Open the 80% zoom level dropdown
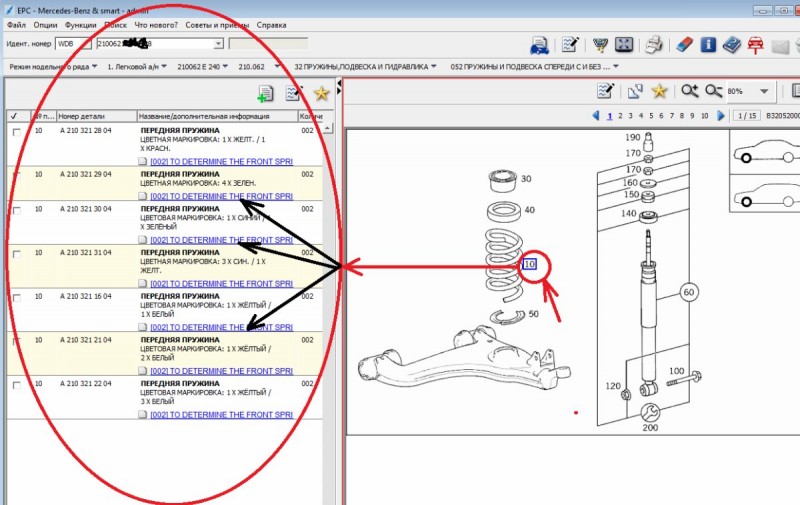Viewport: 800px width, 505px height. [x=764, y=91]
